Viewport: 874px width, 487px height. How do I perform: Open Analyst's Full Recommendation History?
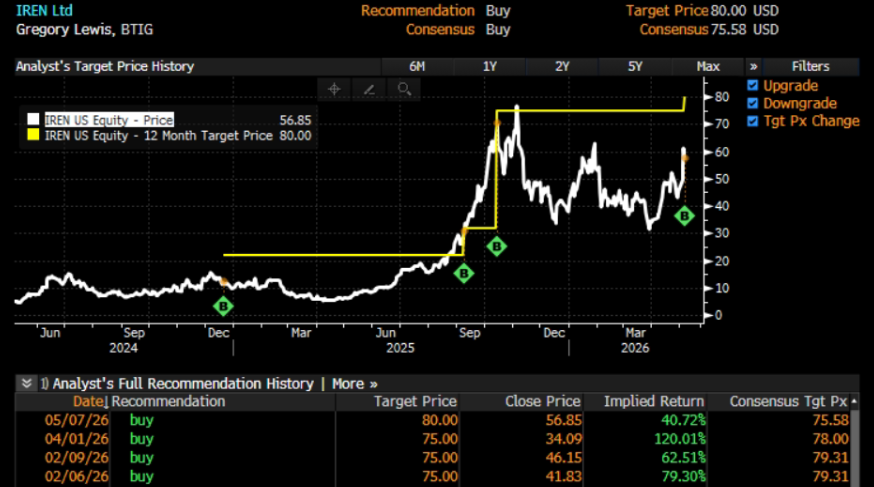(x=183, y=384)
